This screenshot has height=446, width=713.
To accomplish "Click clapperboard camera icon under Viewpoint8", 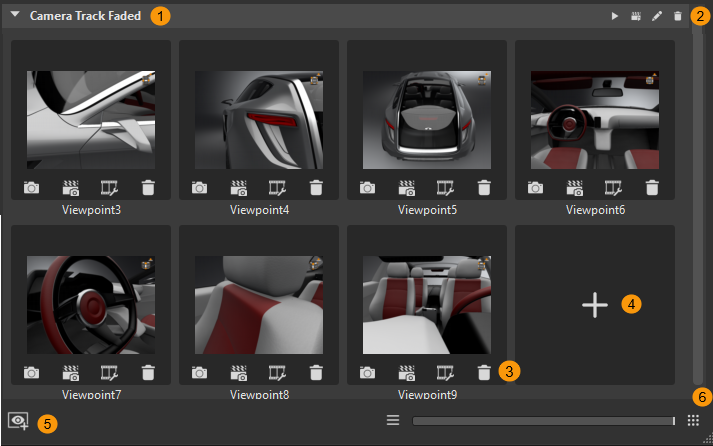I will 239,373.
